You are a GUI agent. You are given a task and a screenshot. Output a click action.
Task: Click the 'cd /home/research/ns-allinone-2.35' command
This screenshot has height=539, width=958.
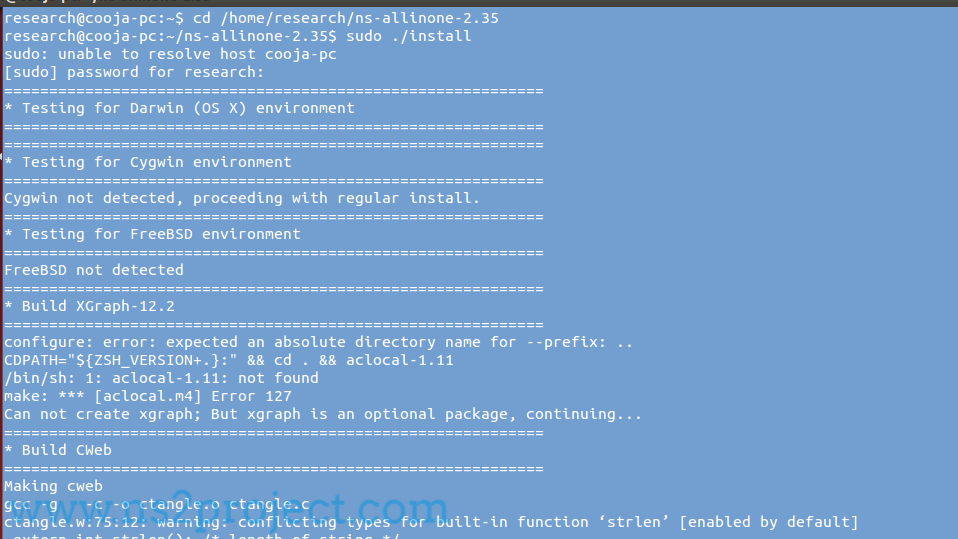point(346,18)
